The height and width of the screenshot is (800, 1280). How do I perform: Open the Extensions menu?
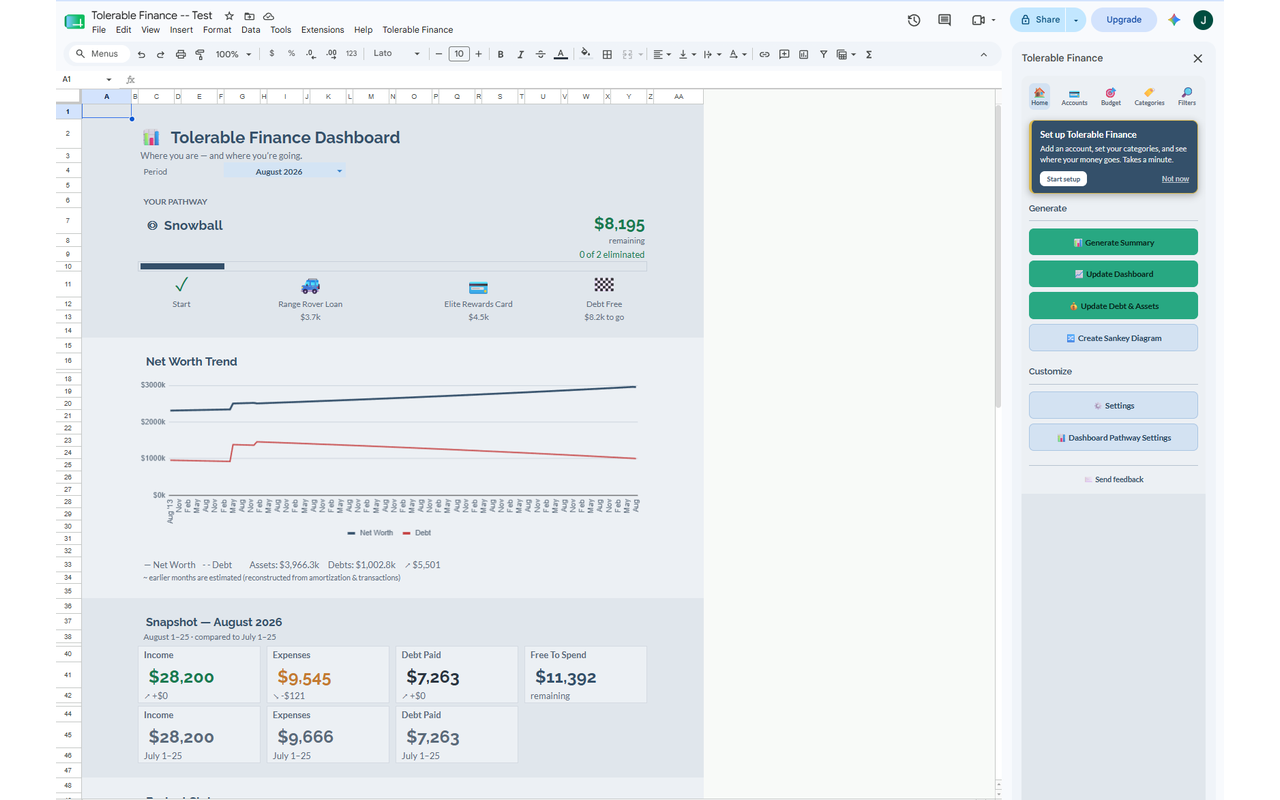click(x=322, y=30)
